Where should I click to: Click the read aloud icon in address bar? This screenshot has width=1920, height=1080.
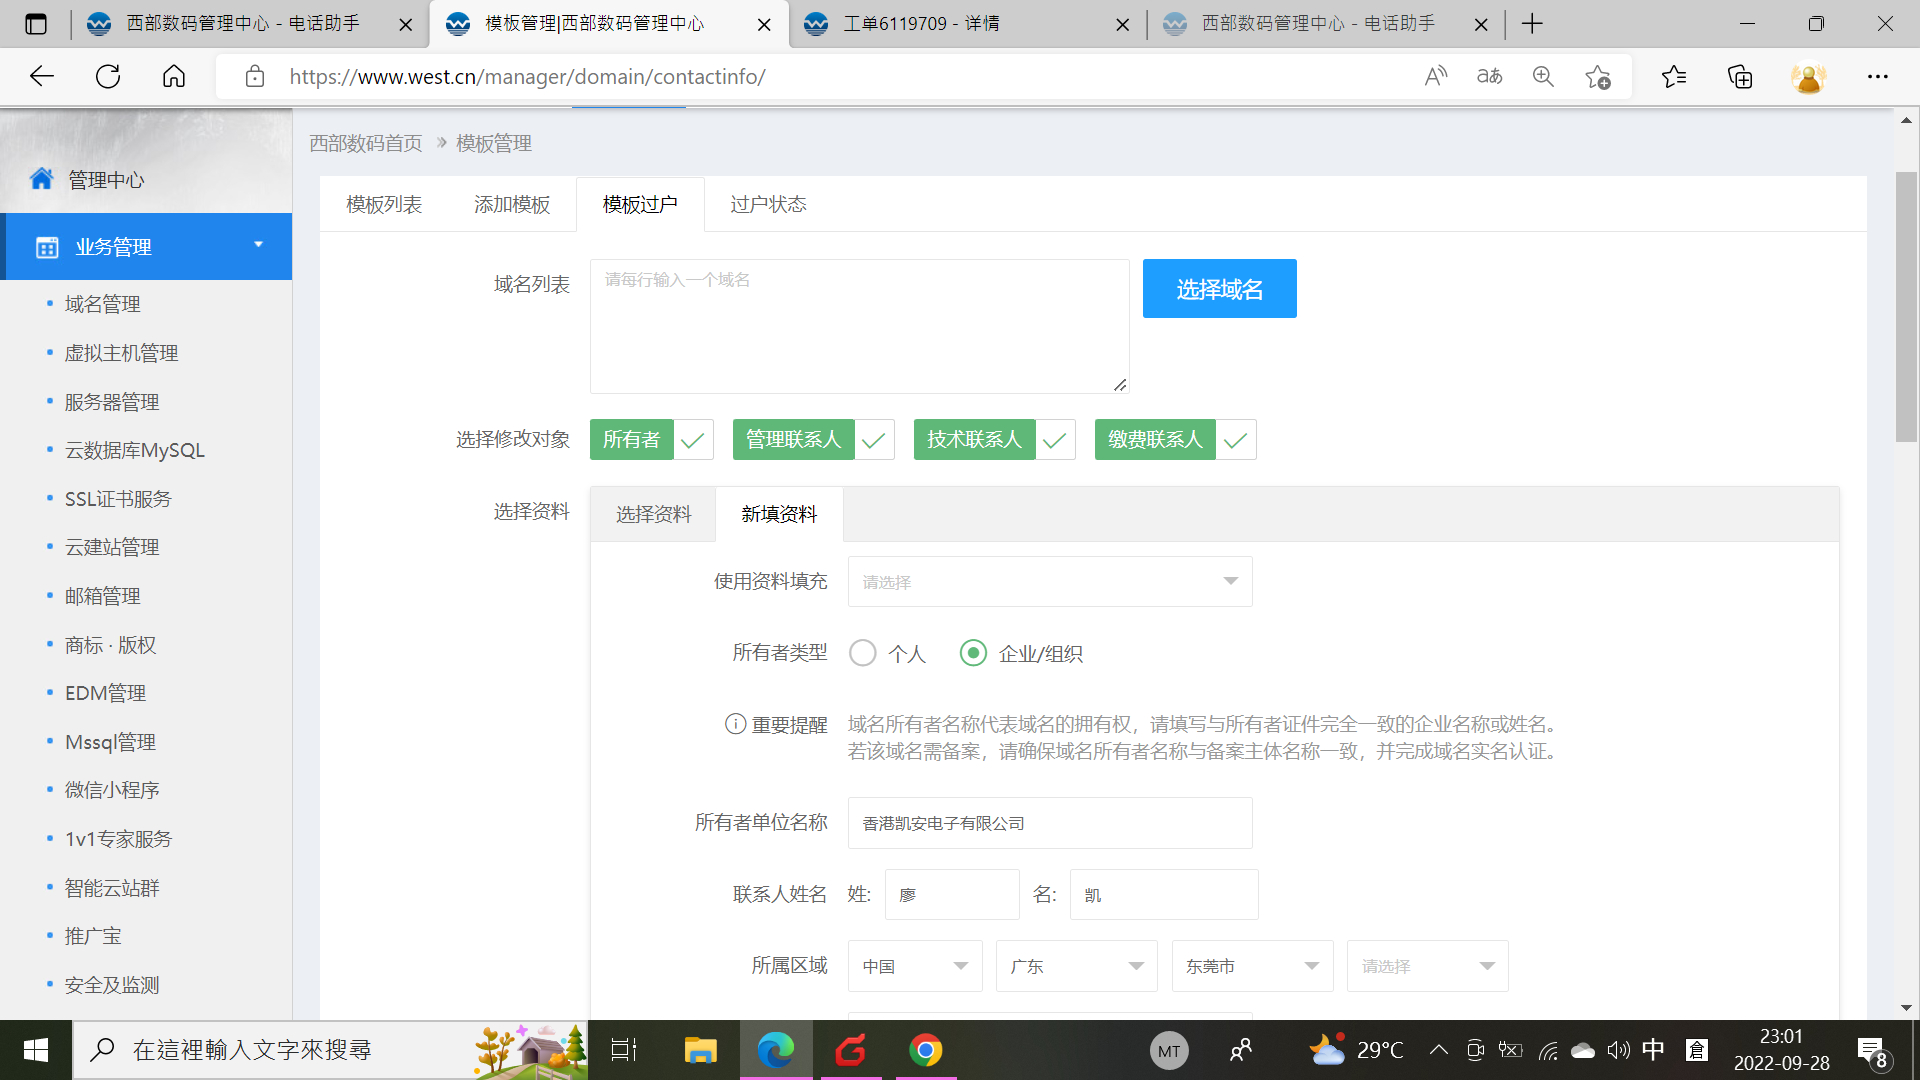[x=1435, y=76]
